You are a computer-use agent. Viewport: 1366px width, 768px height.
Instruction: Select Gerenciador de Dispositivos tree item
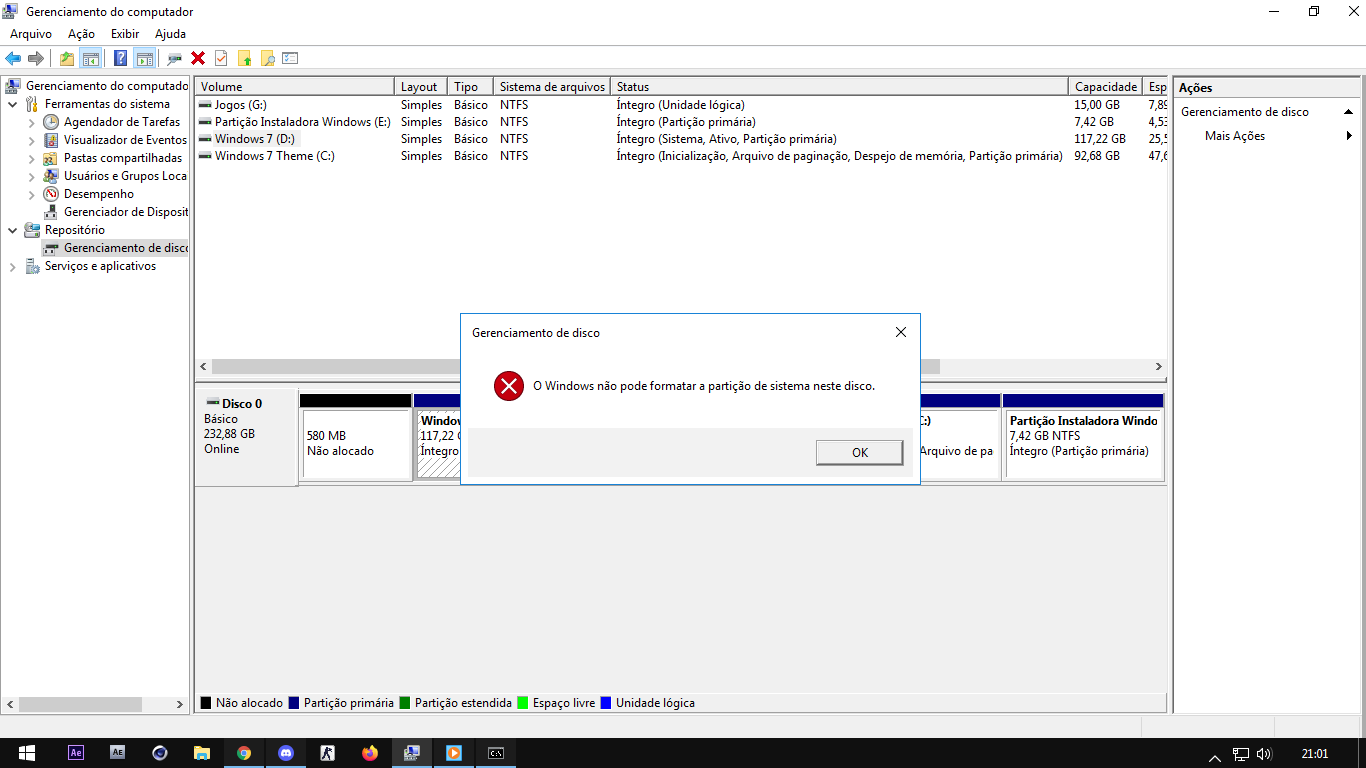(116, 212)
